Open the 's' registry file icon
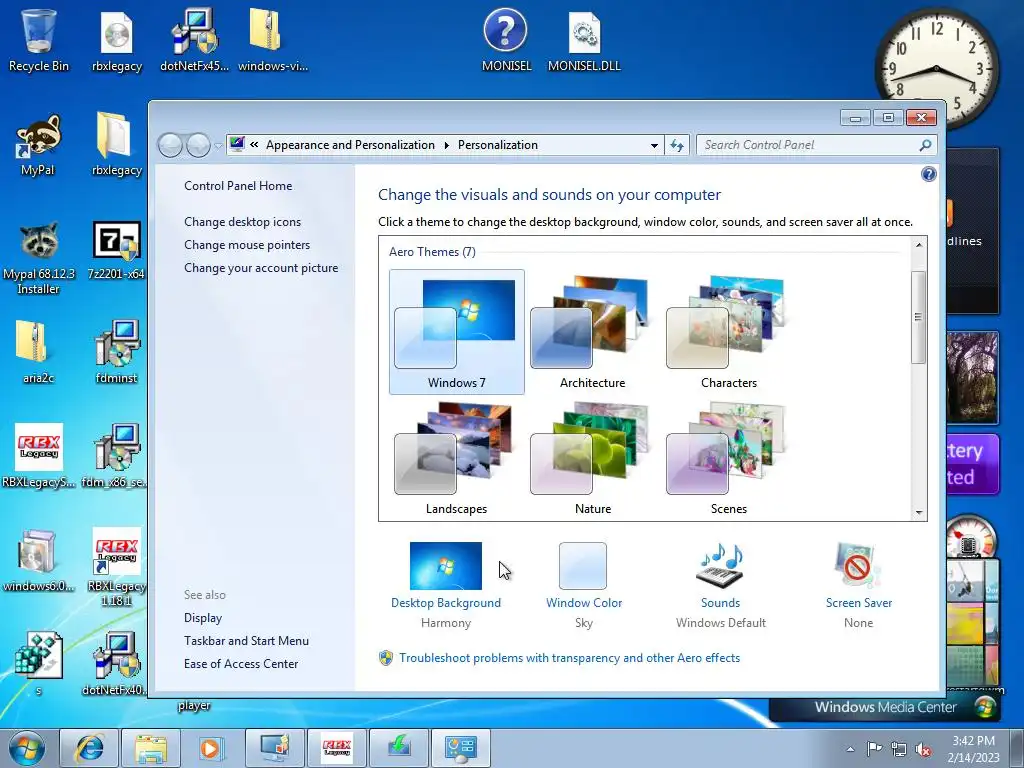The height and width of the screenshot is (768, 1024). (39, 664)
